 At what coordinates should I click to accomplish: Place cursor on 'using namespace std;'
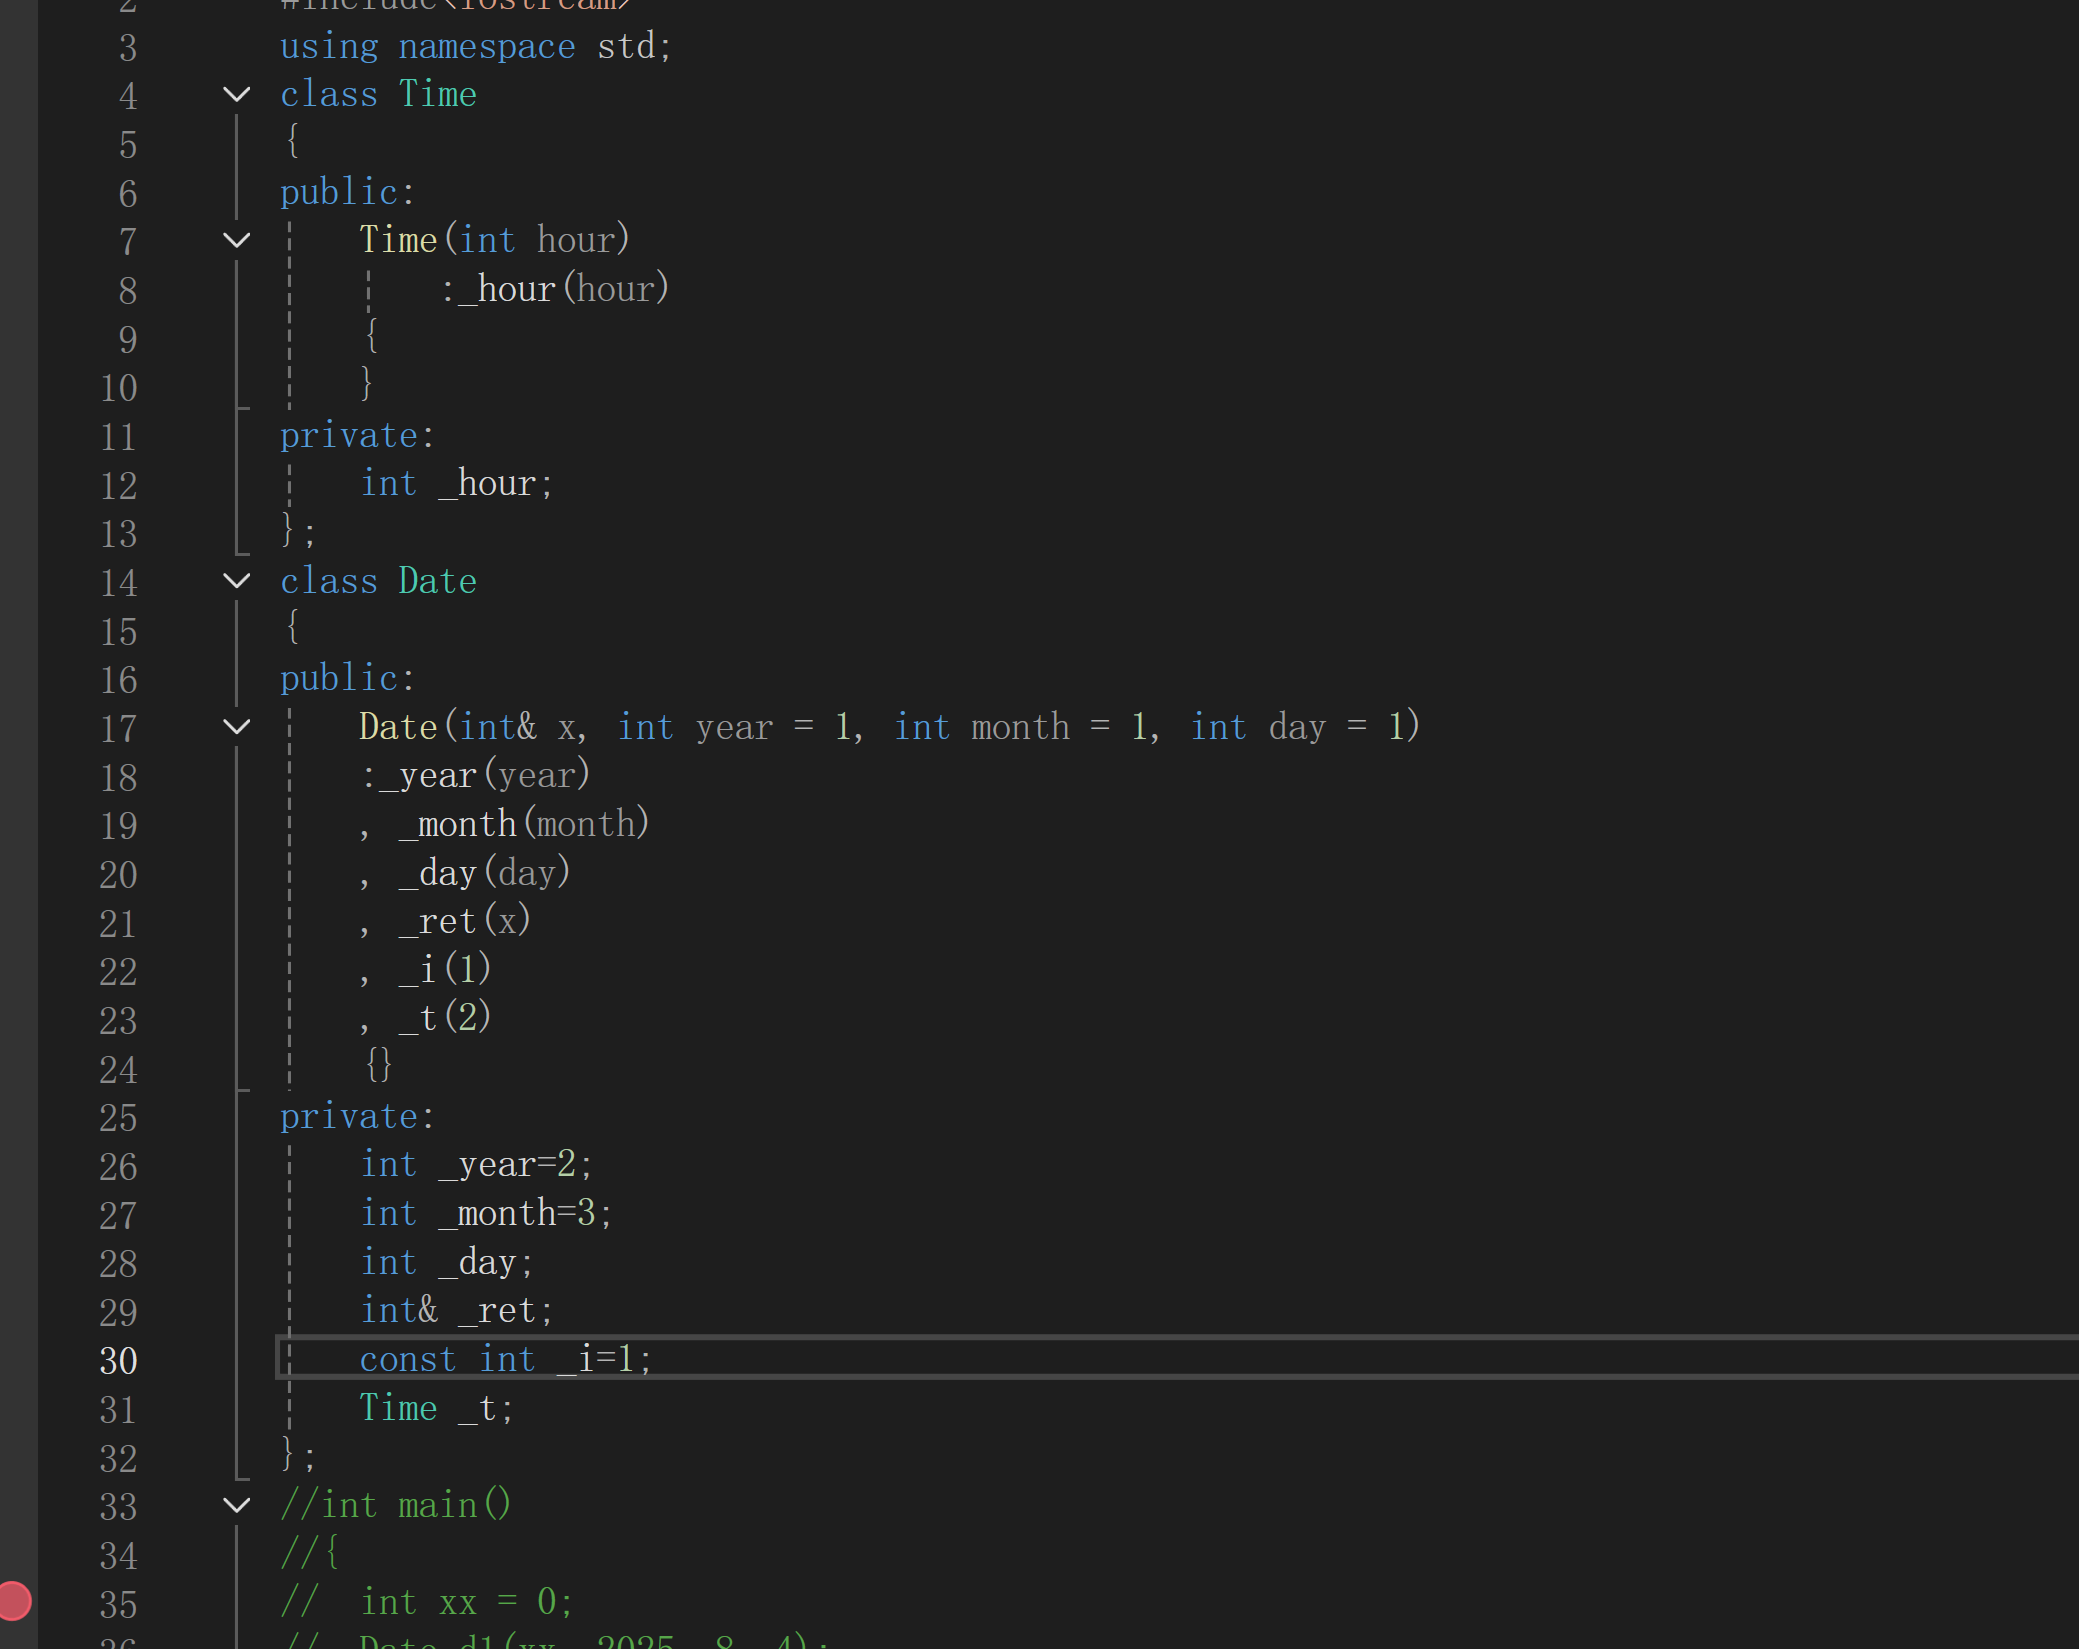pyautogui.click(x=475, y=46)
